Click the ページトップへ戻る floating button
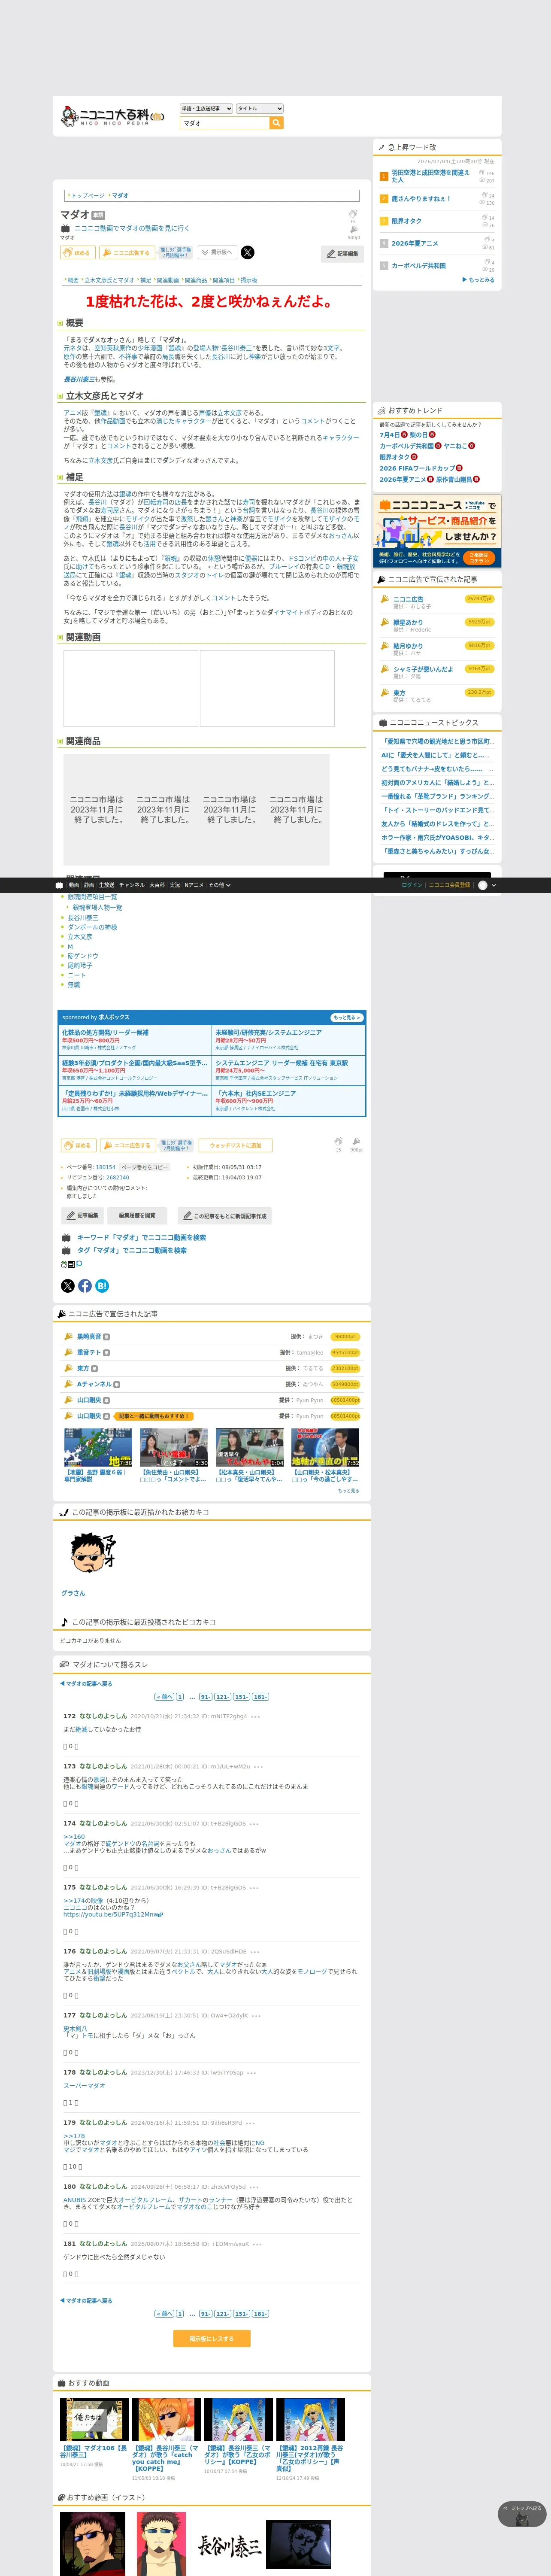This screenshot has height=2576, width=551. 522,2514
